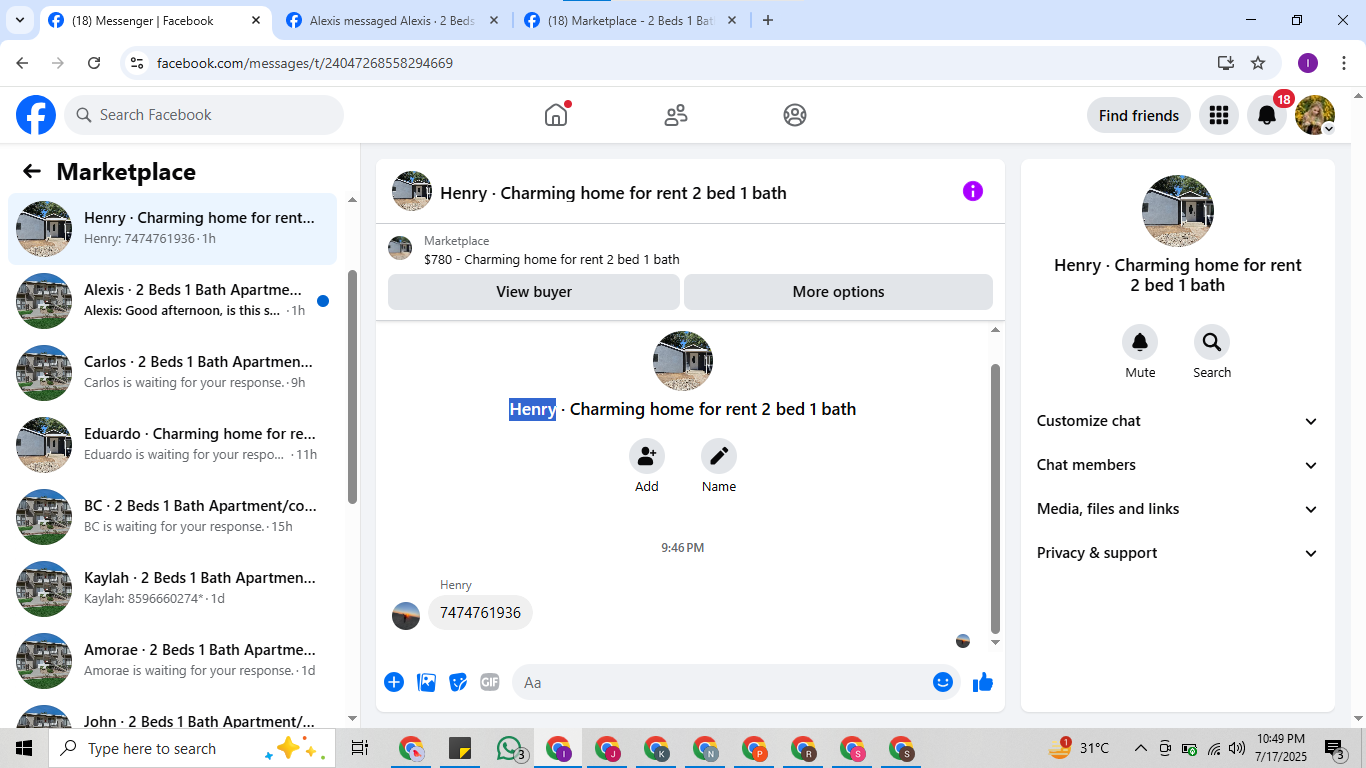Open WhatsApp from the taskbar

510,748
